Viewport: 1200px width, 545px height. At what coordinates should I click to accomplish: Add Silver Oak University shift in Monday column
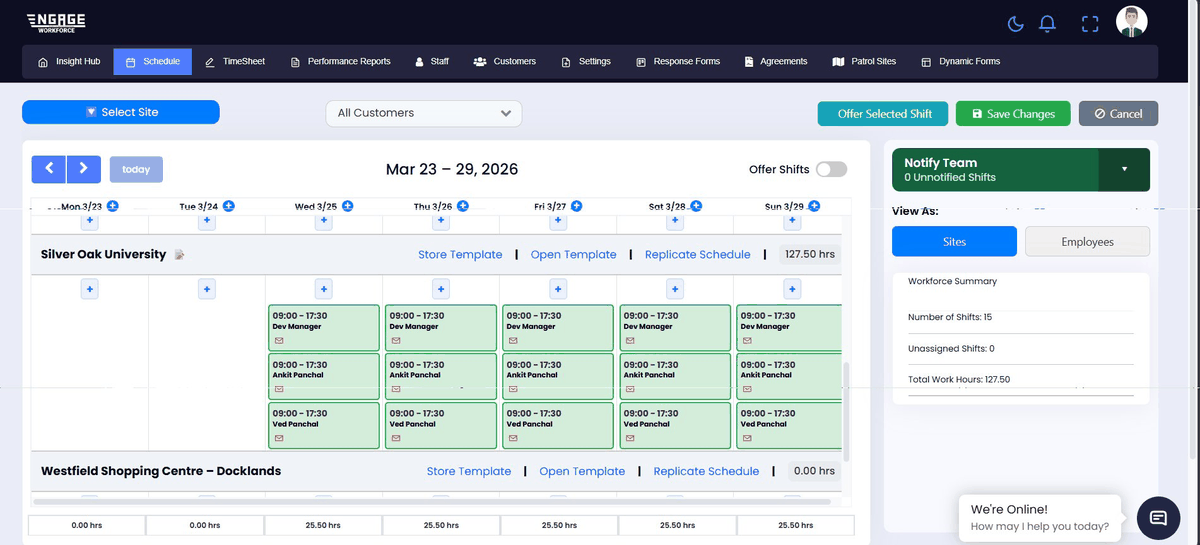coord(89,289)
